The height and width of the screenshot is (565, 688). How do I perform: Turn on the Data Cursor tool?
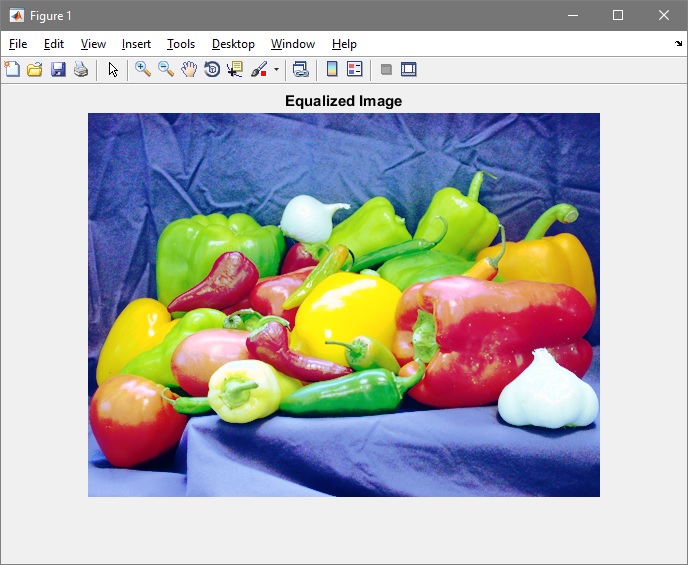(x=235, y=69)
